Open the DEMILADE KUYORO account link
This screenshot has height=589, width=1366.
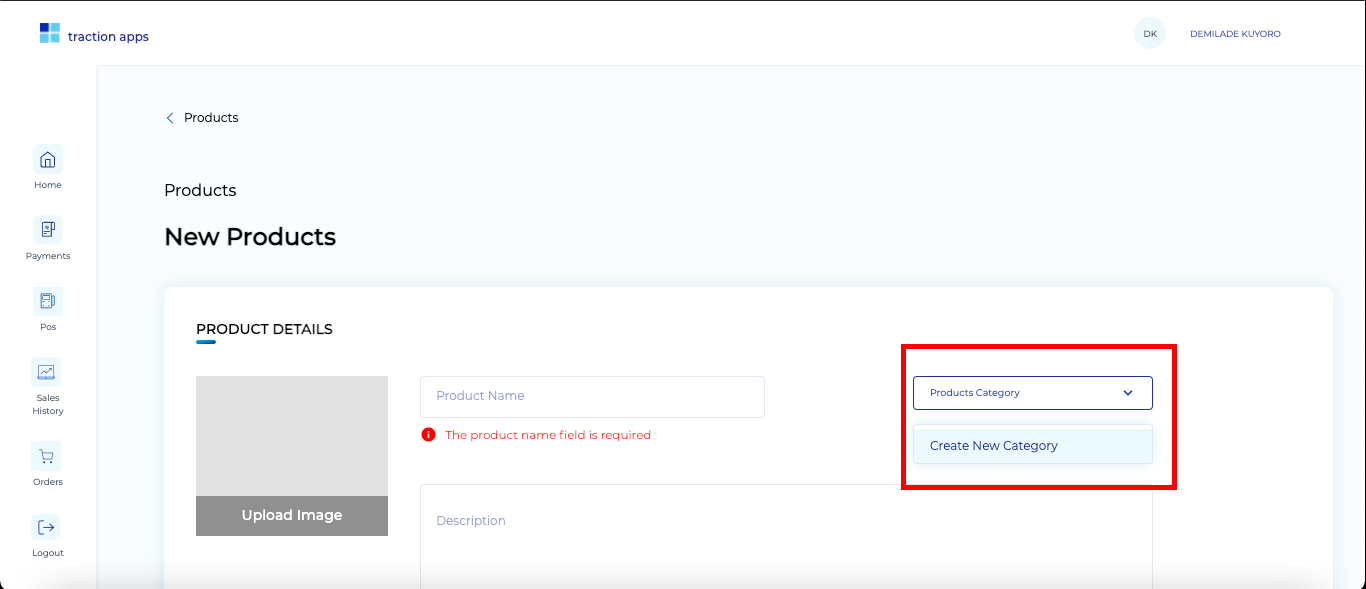coord(1234,33)
